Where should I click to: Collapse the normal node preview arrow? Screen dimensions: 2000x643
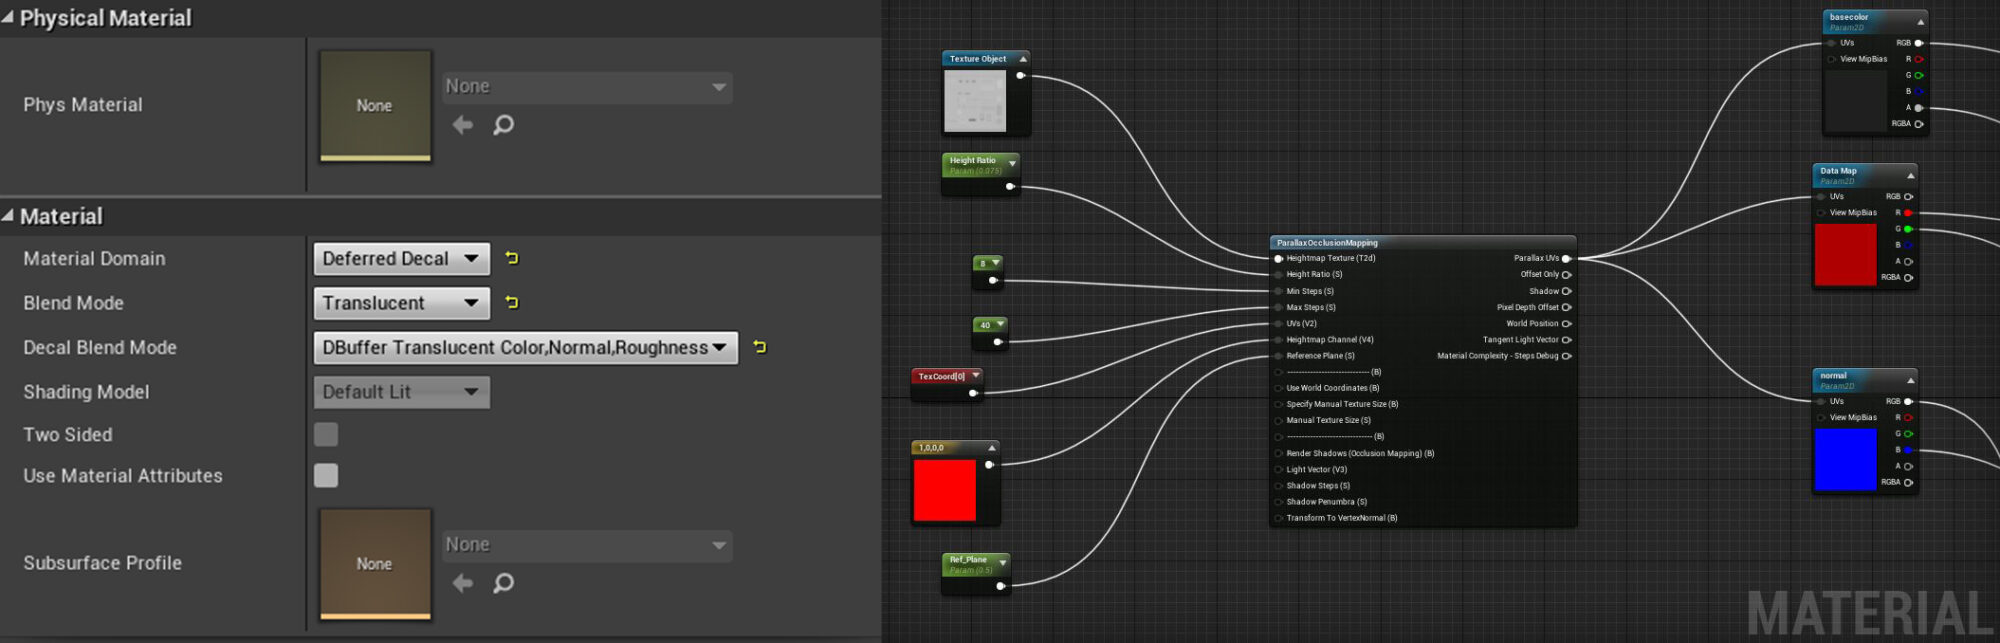pyautogui.click(x=1910, y=380)
